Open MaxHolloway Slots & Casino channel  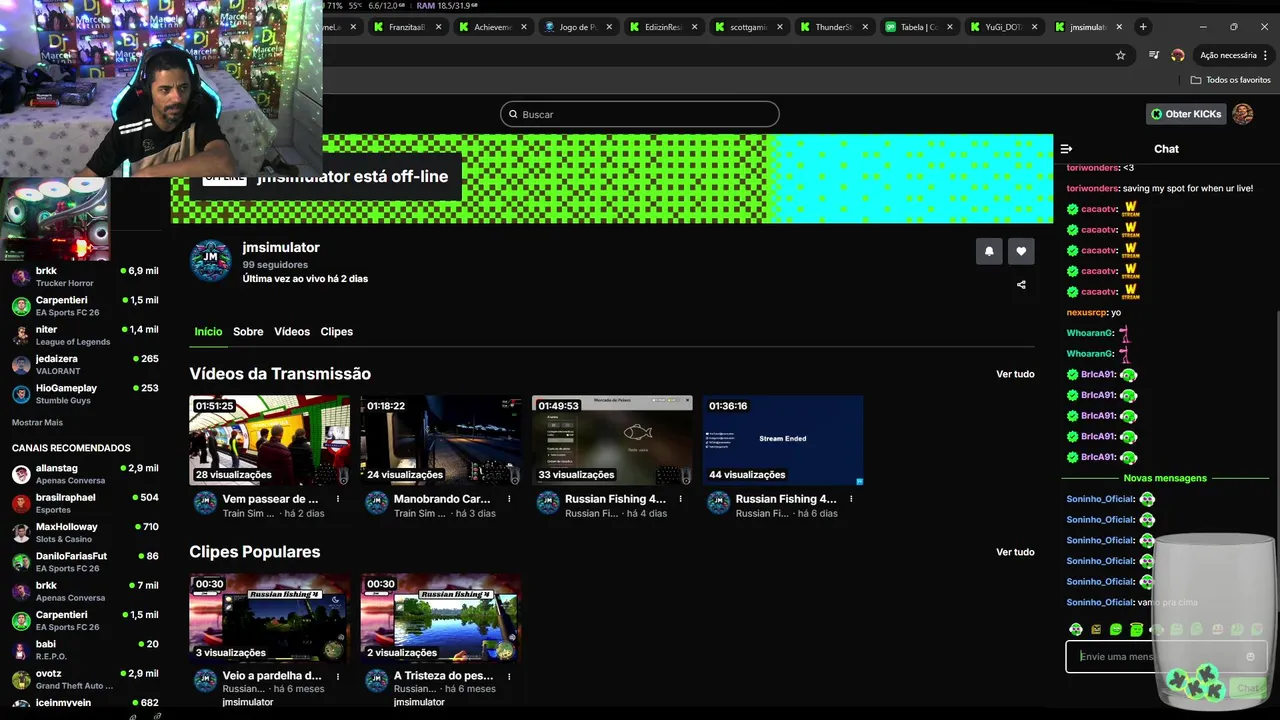(x=85, y=533)
